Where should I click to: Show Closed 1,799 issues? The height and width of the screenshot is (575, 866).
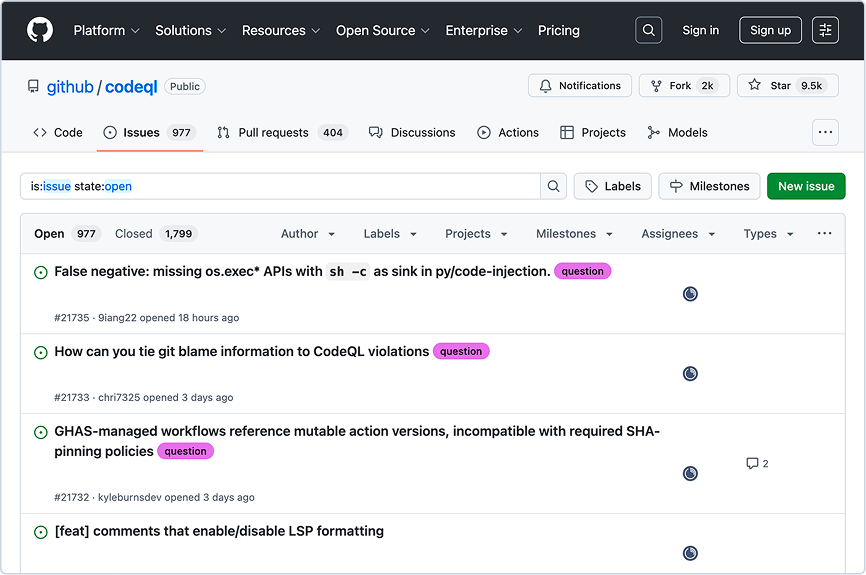(x=156, y=234)
